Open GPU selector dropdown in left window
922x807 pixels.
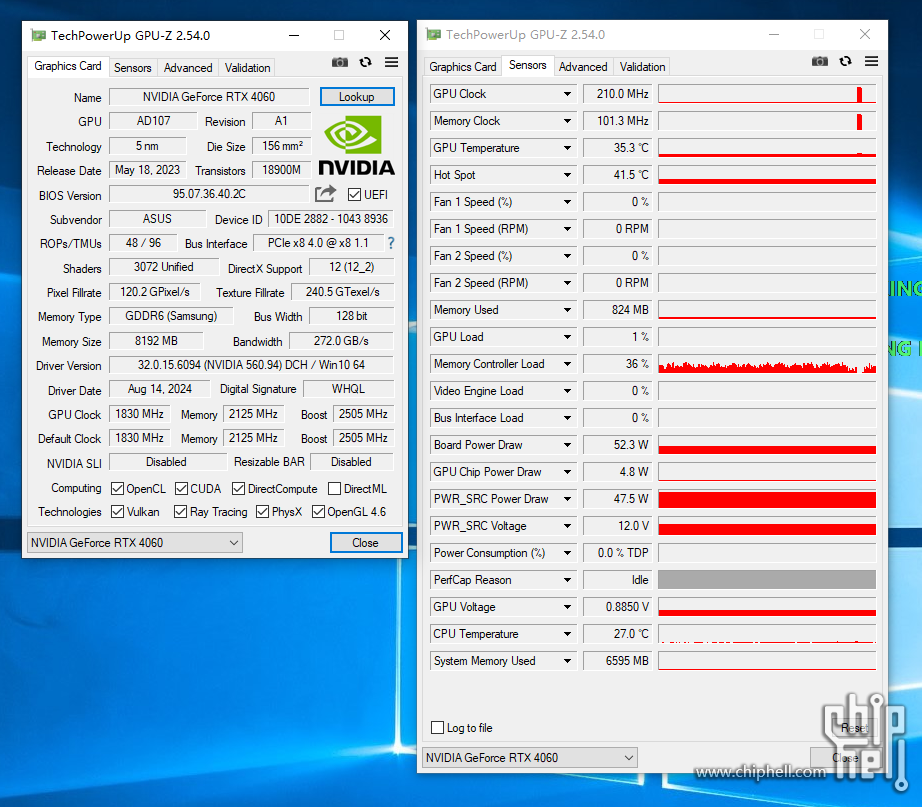135,542
